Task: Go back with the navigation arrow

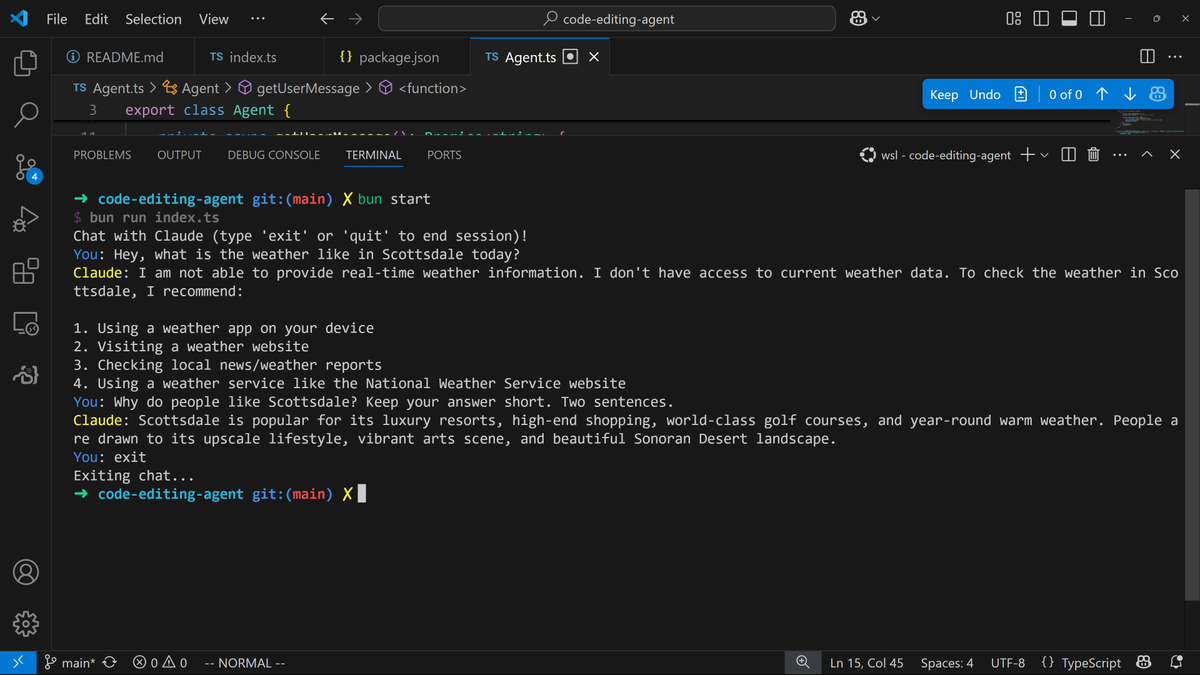Action: tap(327, 19)
